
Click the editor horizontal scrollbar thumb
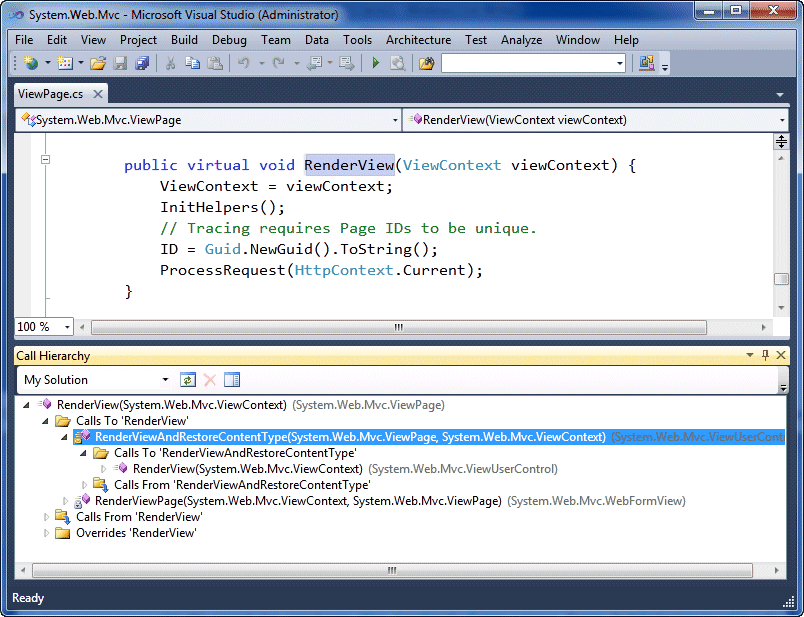(398, 327)
